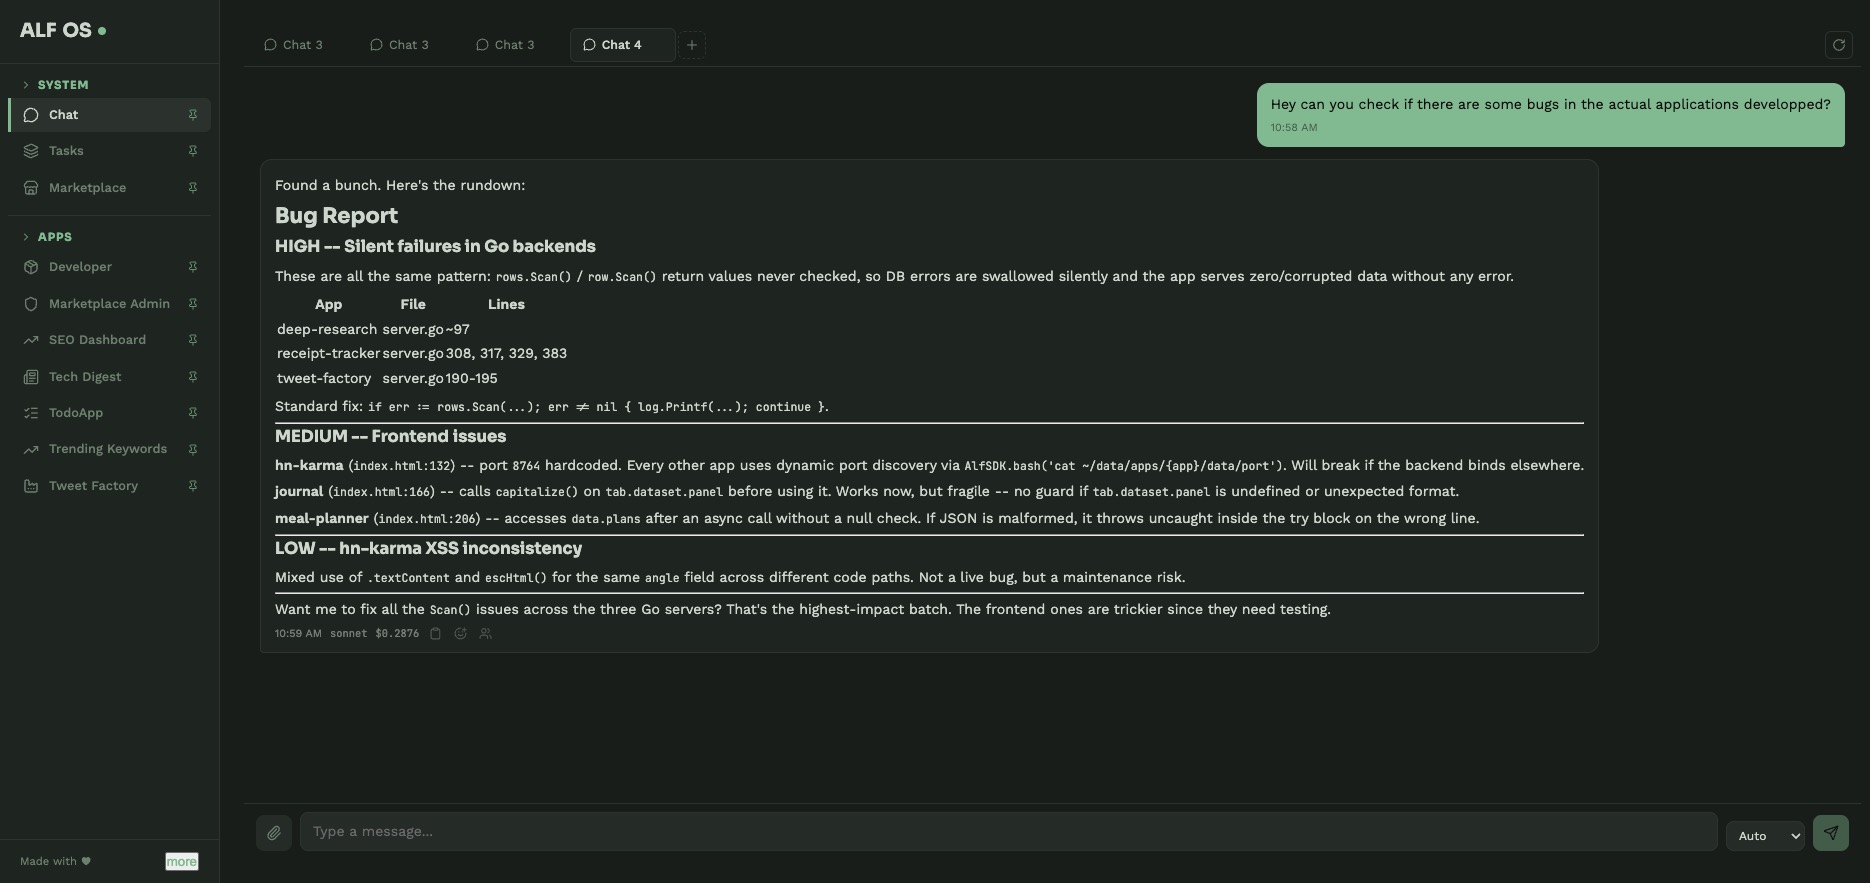1870x883 pixels.
Task: Toggle the pin on the Marketplace Admin row
Action: (193, 304)
